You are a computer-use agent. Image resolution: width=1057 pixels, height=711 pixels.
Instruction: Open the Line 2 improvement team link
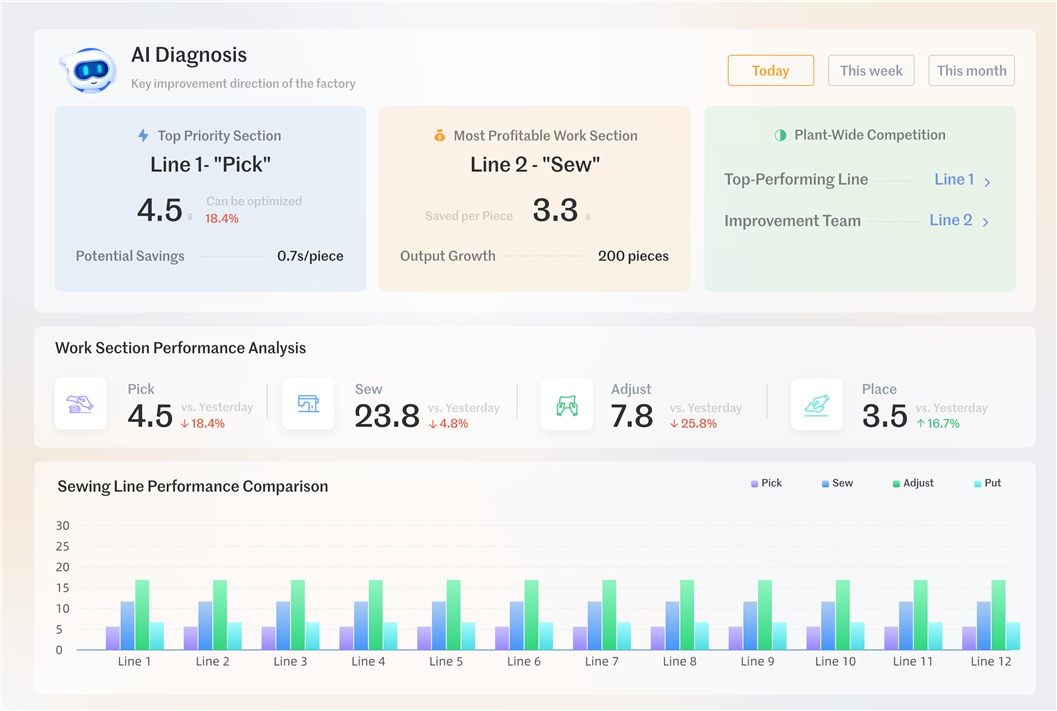950,220
